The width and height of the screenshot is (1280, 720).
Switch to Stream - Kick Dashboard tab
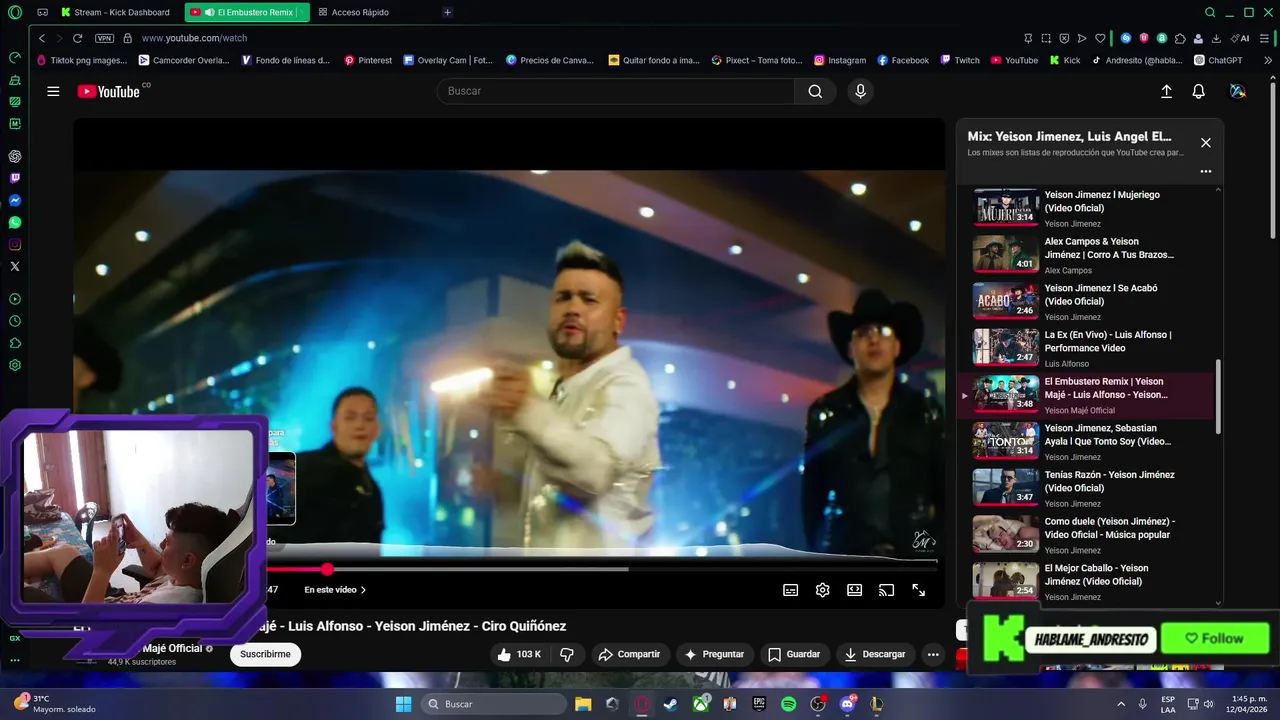118,12
